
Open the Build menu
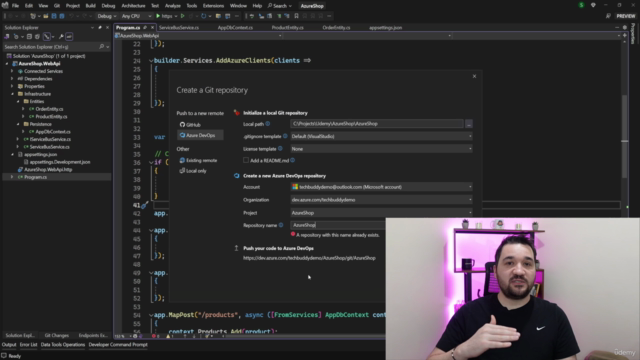click(x=90, y=6)
